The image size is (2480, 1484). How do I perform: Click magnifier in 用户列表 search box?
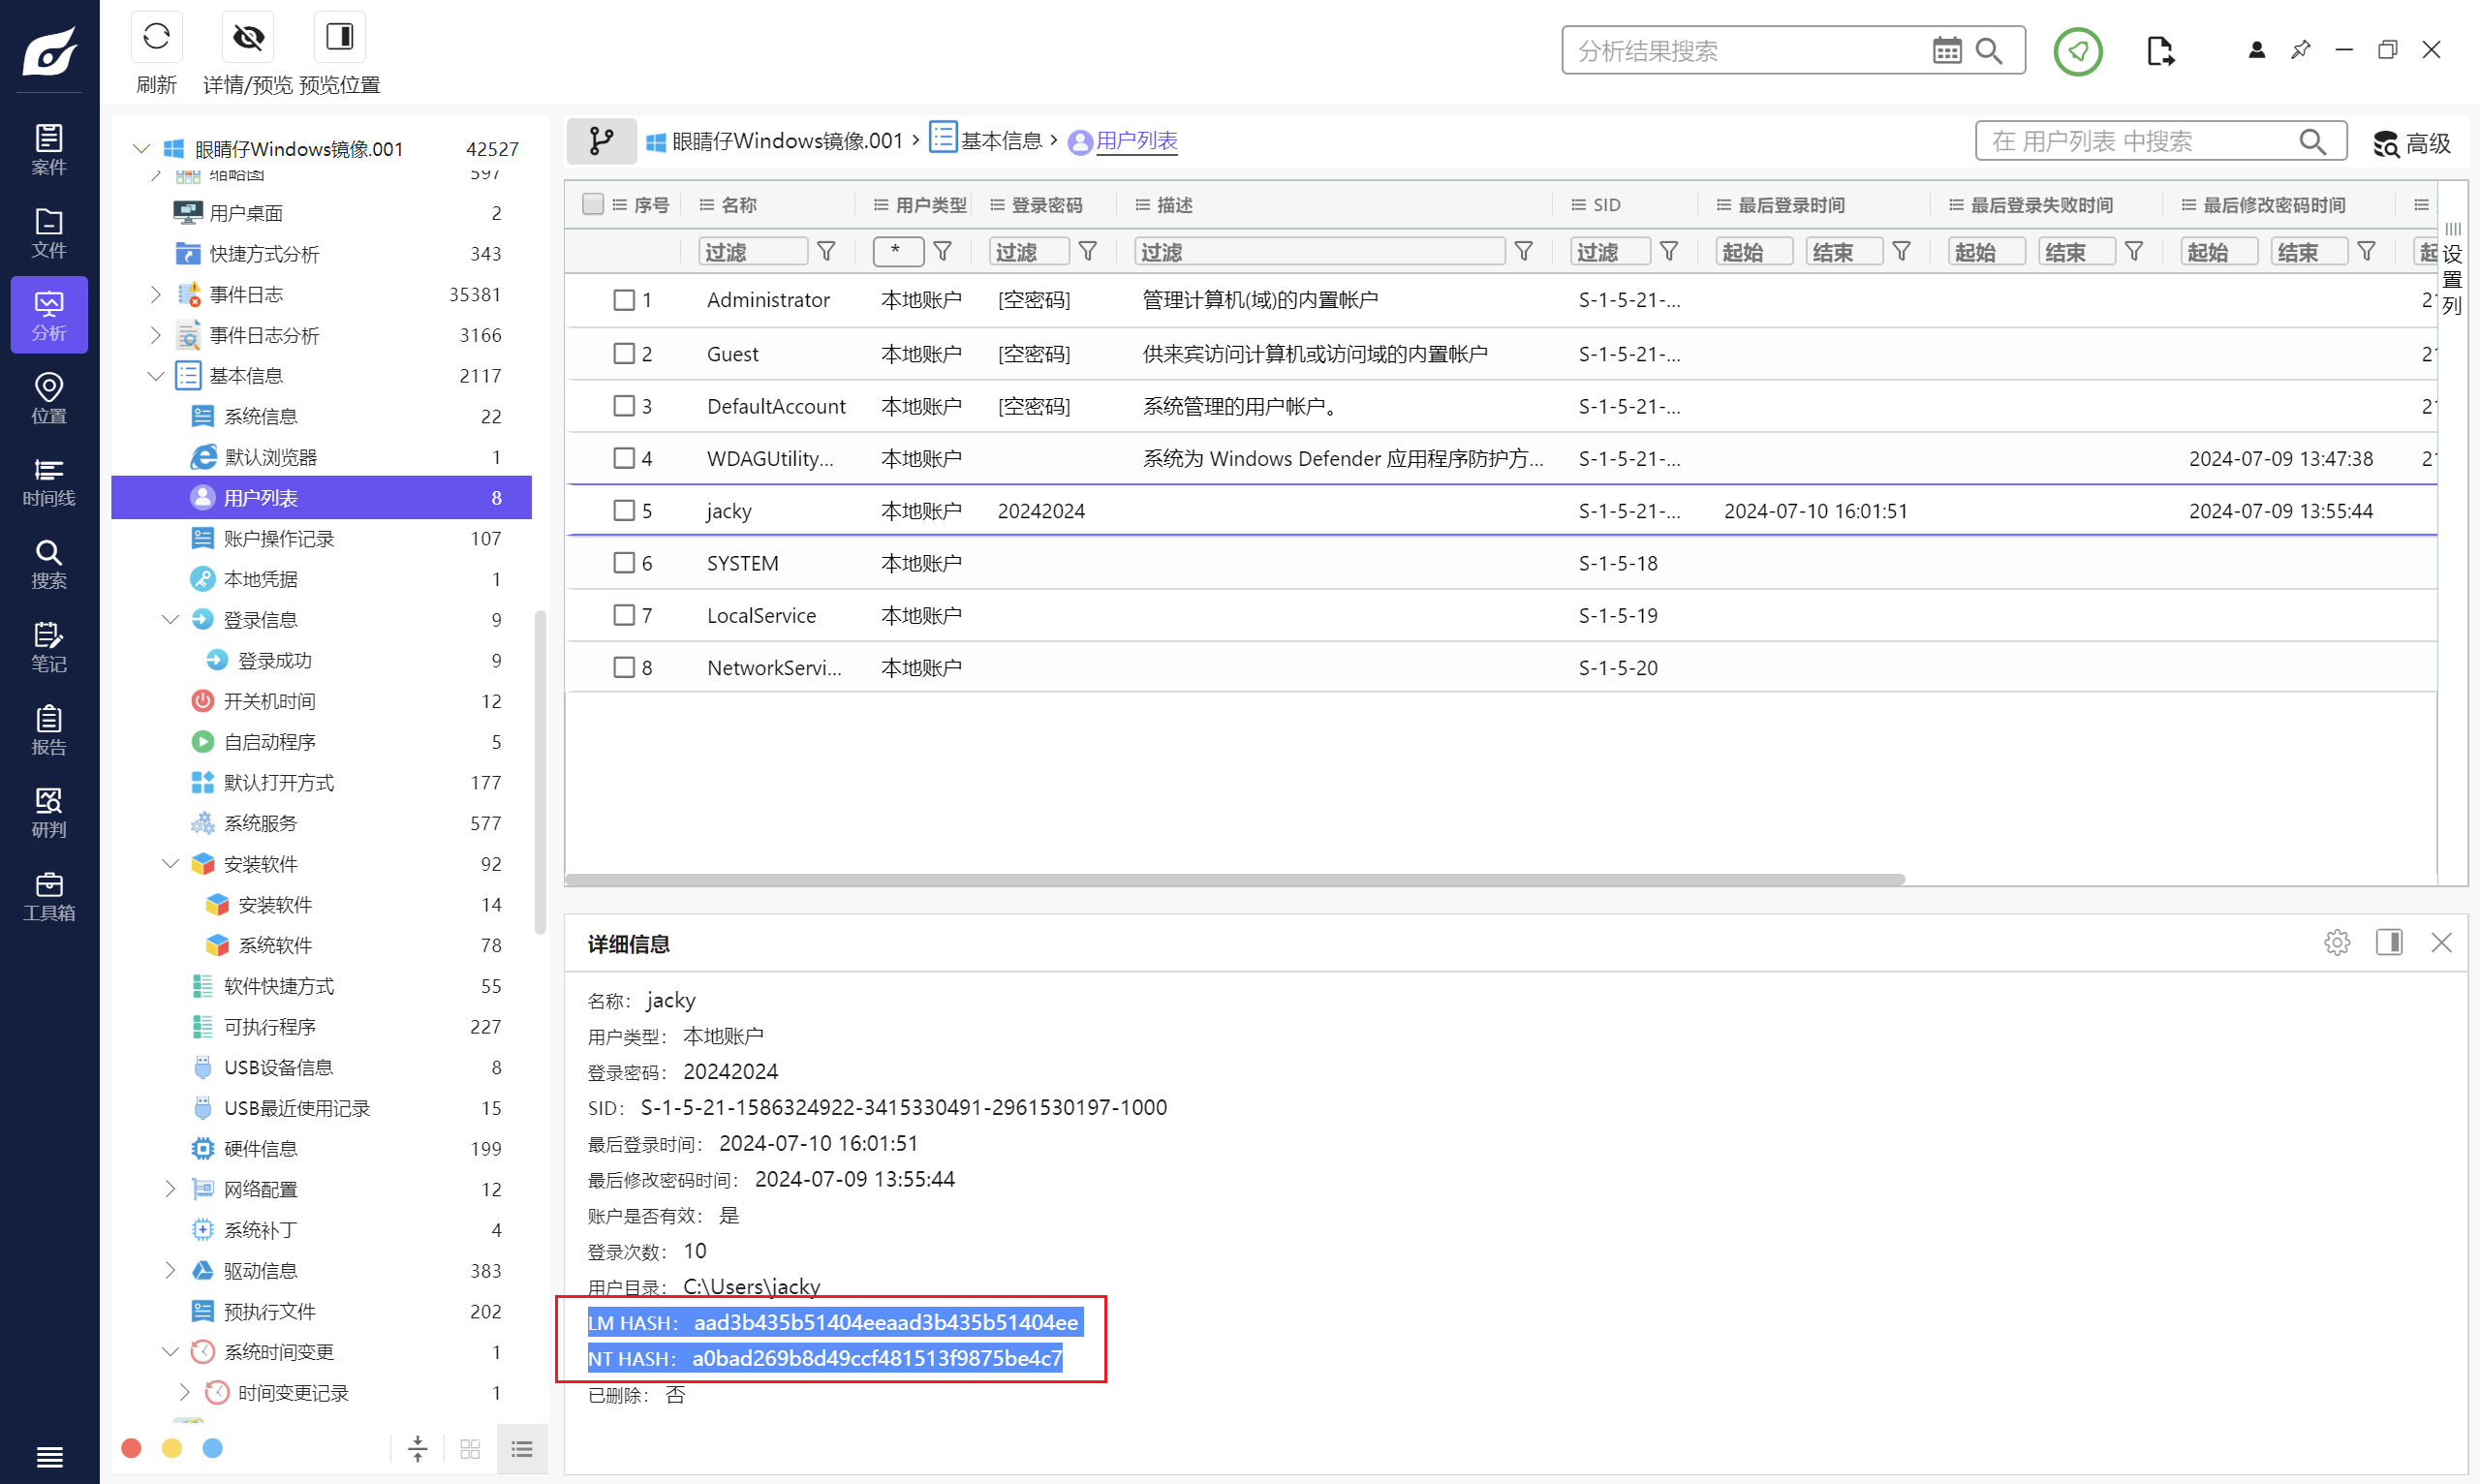(2313, 142)
